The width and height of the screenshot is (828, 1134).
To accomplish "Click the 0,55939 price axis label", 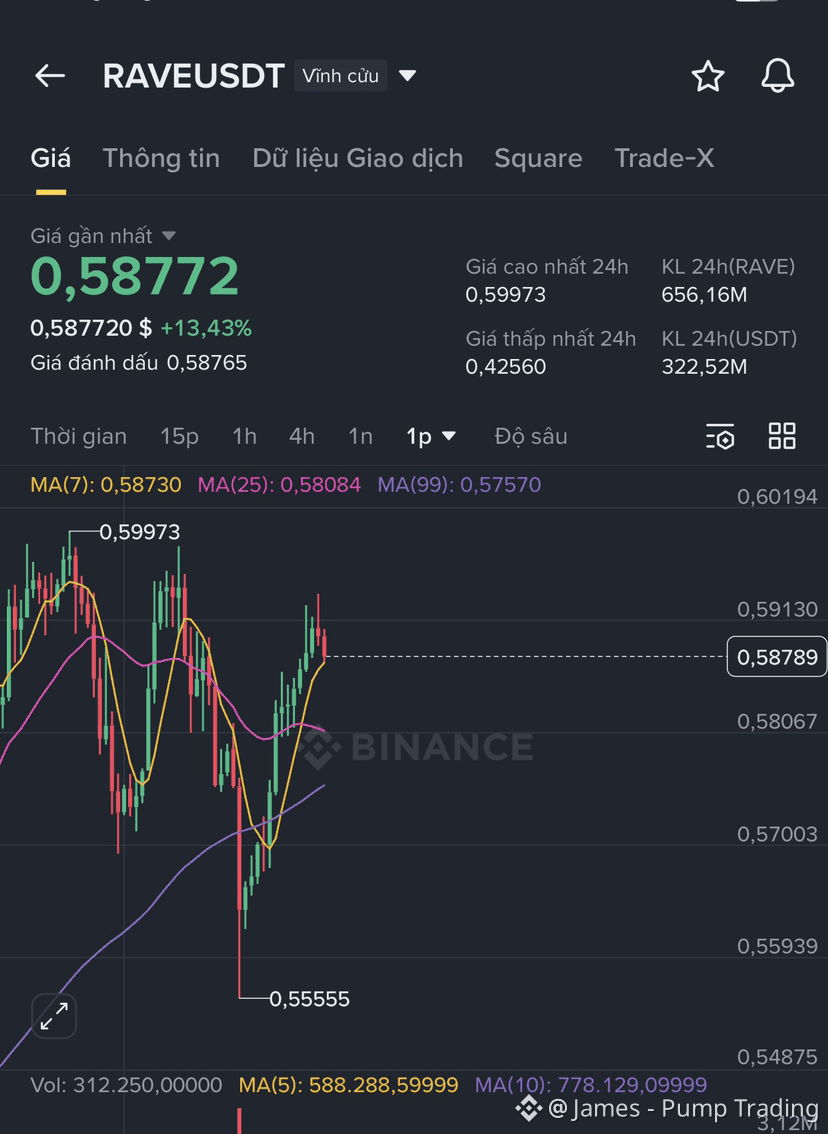I will click(777, 946).
